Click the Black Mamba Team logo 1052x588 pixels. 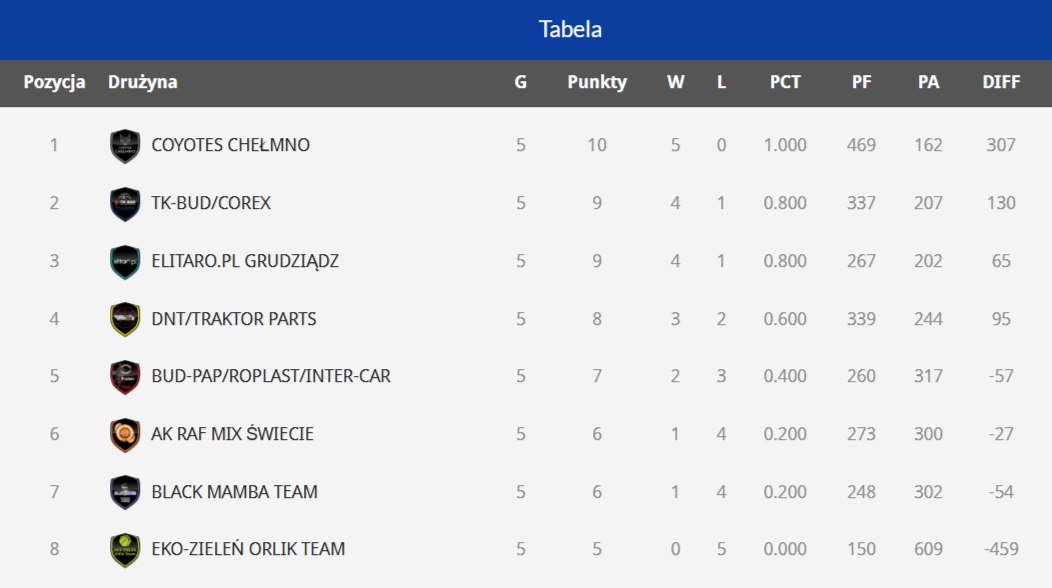pos(125,492)
